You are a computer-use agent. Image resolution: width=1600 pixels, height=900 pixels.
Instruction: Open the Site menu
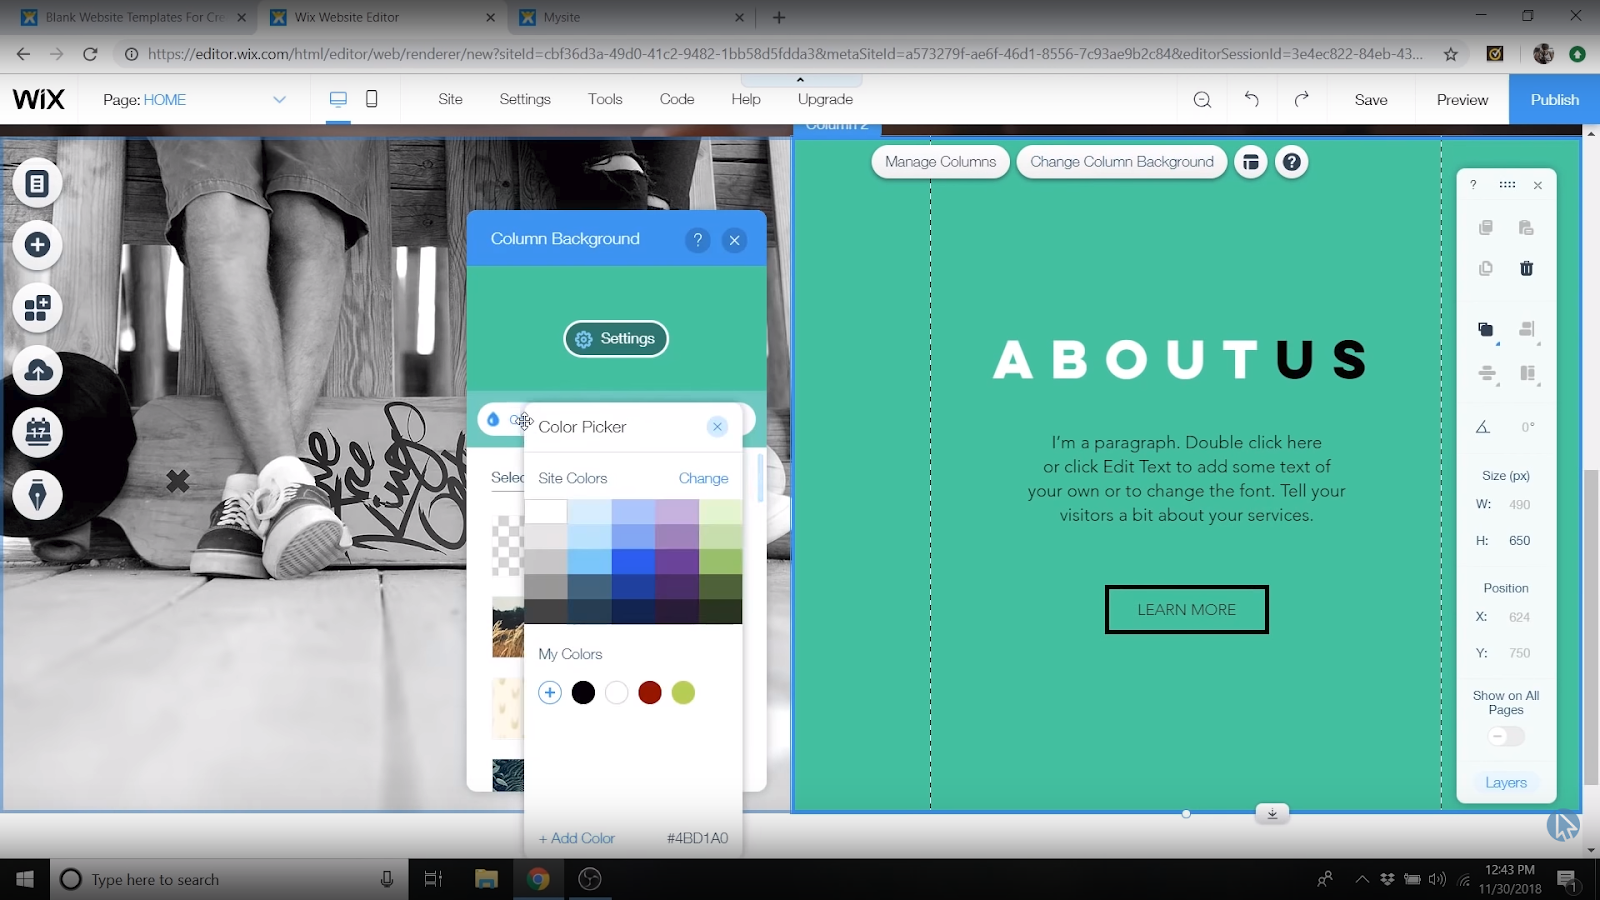pyautogui.click(x=450, y=99)
